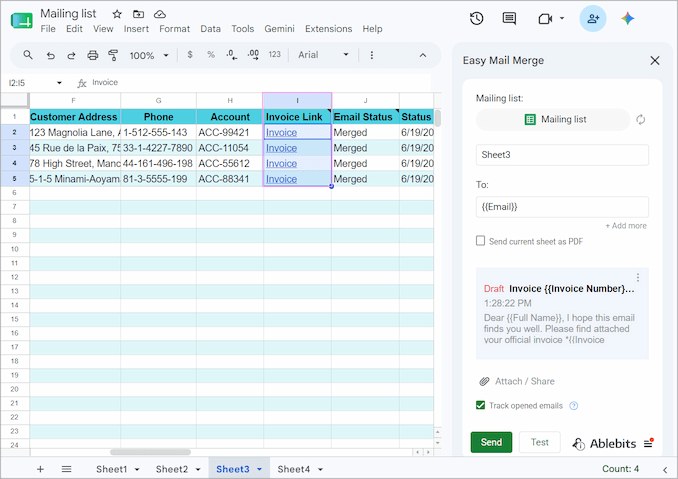Refresh the mailing list icon
This screenshot has height=479, width=678.
tap(640, 119)
